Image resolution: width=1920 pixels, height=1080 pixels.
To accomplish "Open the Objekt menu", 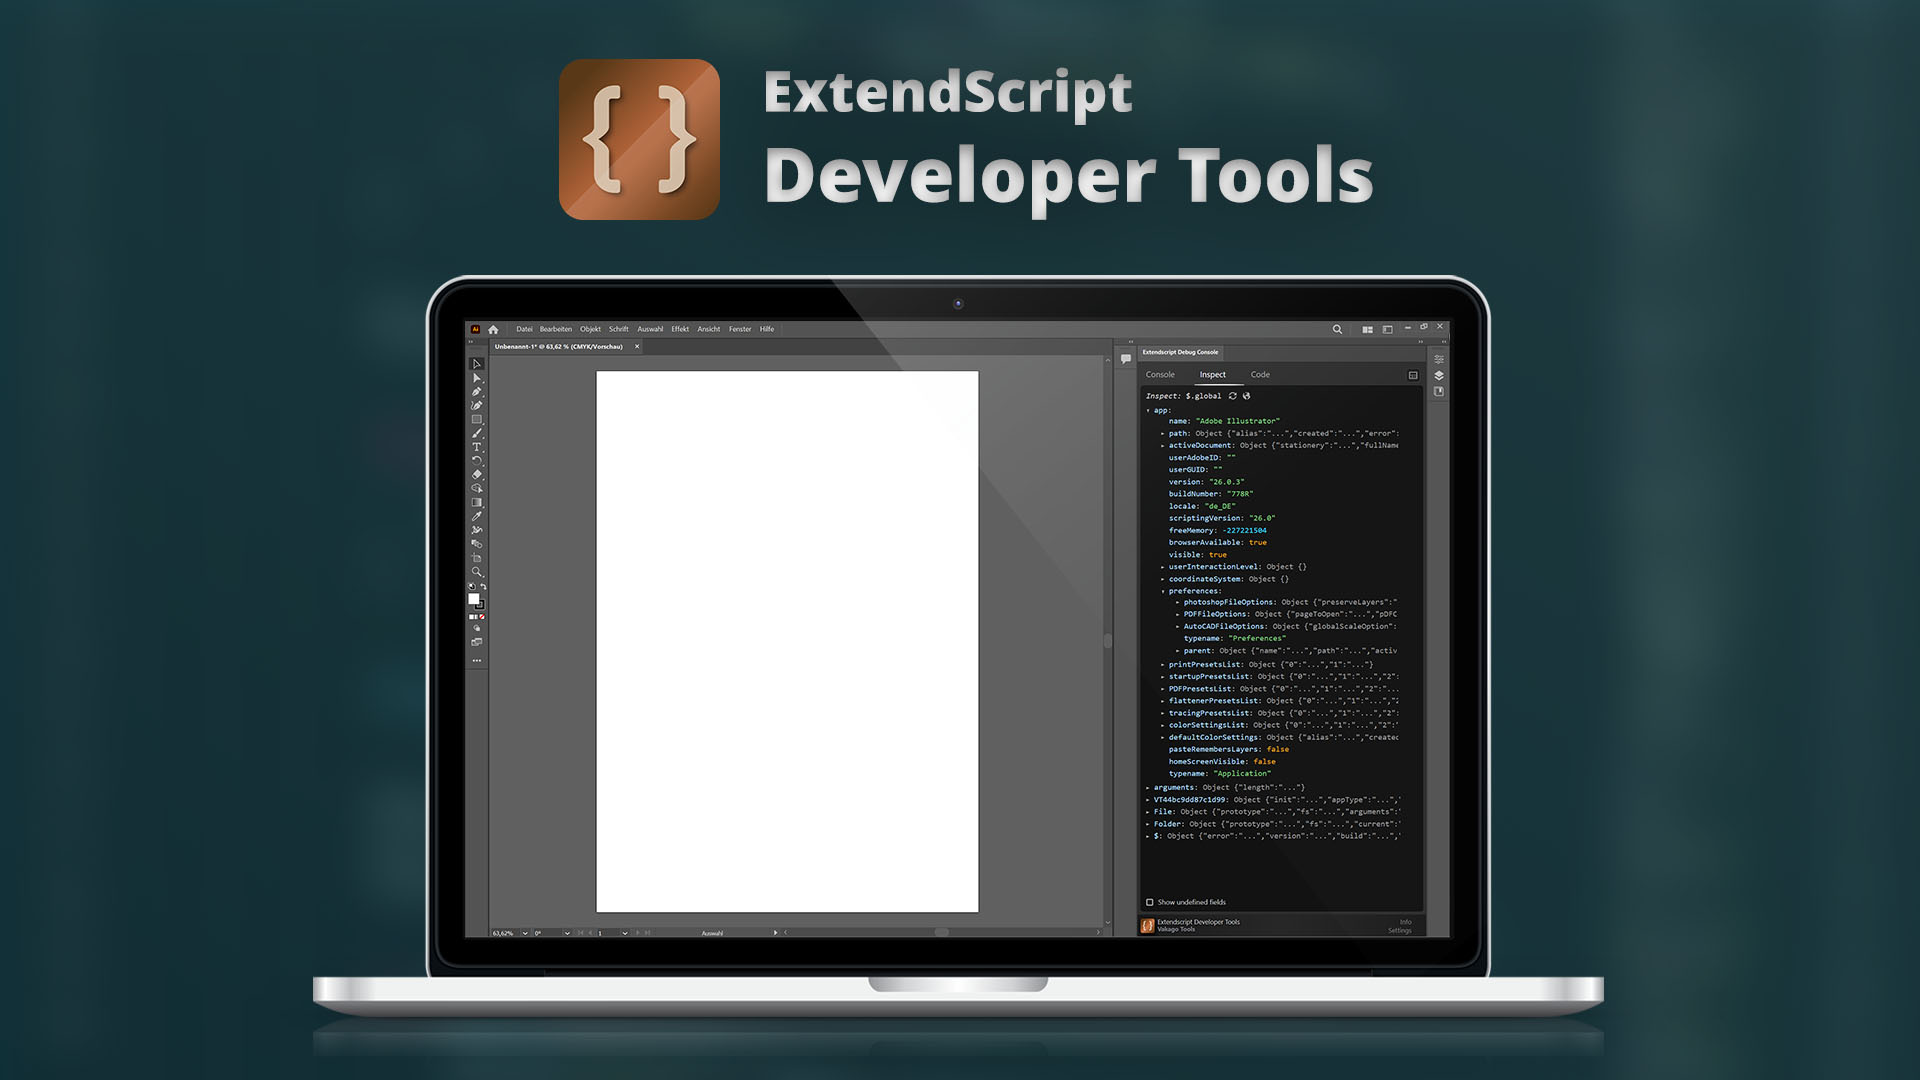I will click(591, 329).
